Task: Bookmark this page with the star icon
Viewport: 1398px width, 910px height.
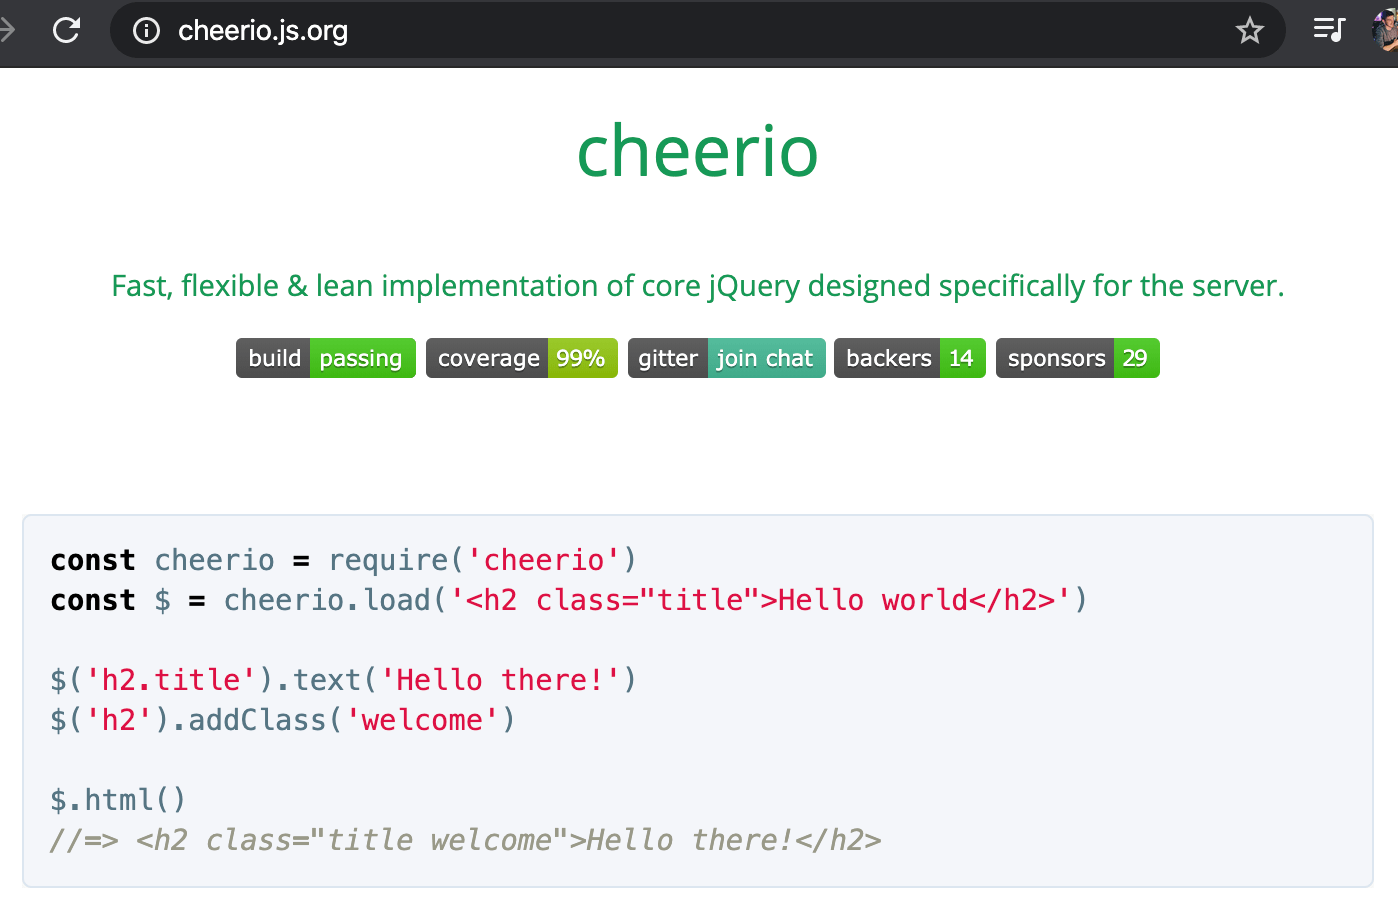Action: pyautogui.click(x=1250, y=31)
